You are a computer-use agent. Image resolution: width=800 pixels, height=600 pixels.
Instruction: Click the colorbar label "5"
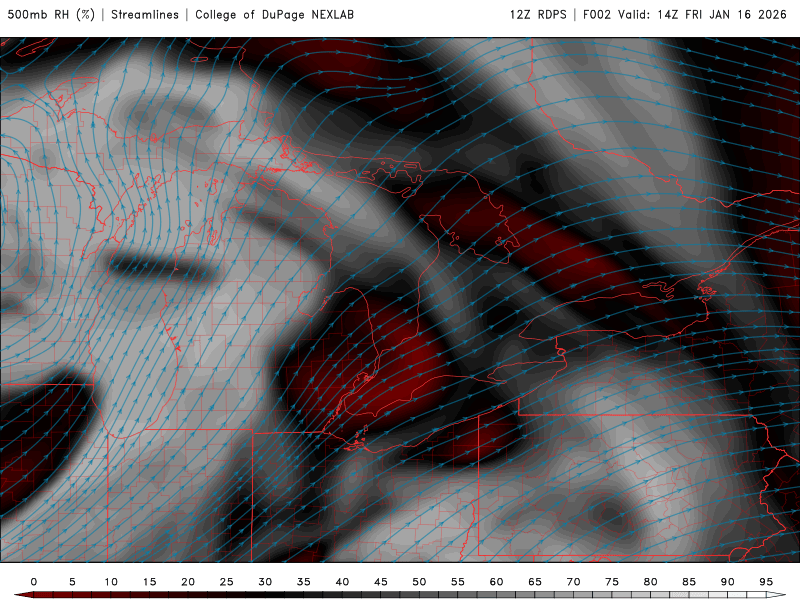point(72,582)
